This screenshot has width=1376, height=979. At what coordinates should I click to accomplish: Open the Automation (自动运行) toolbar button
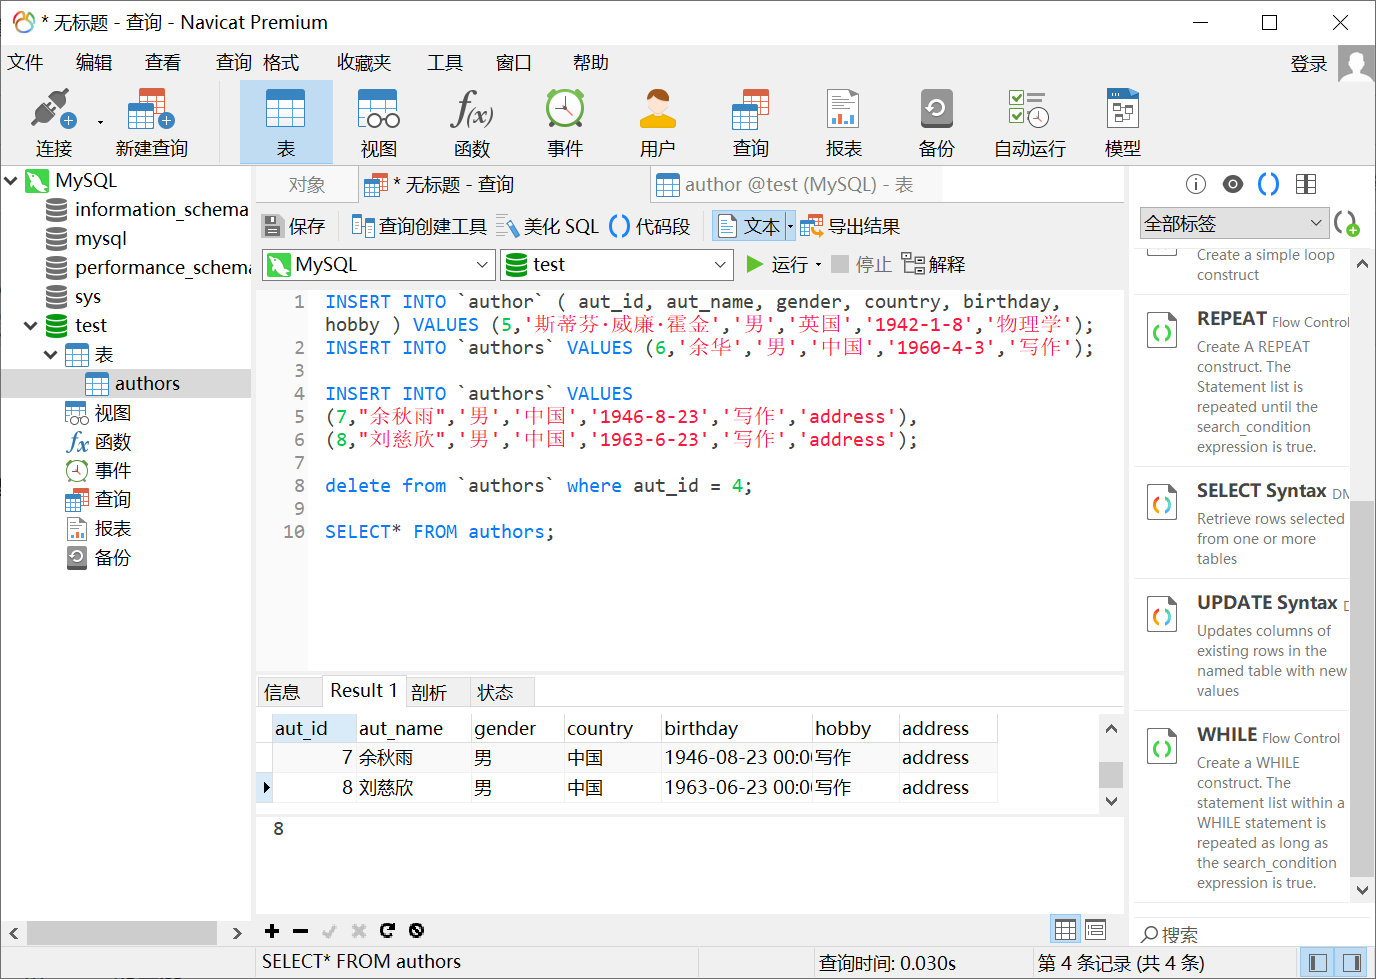pos(1030,123)
